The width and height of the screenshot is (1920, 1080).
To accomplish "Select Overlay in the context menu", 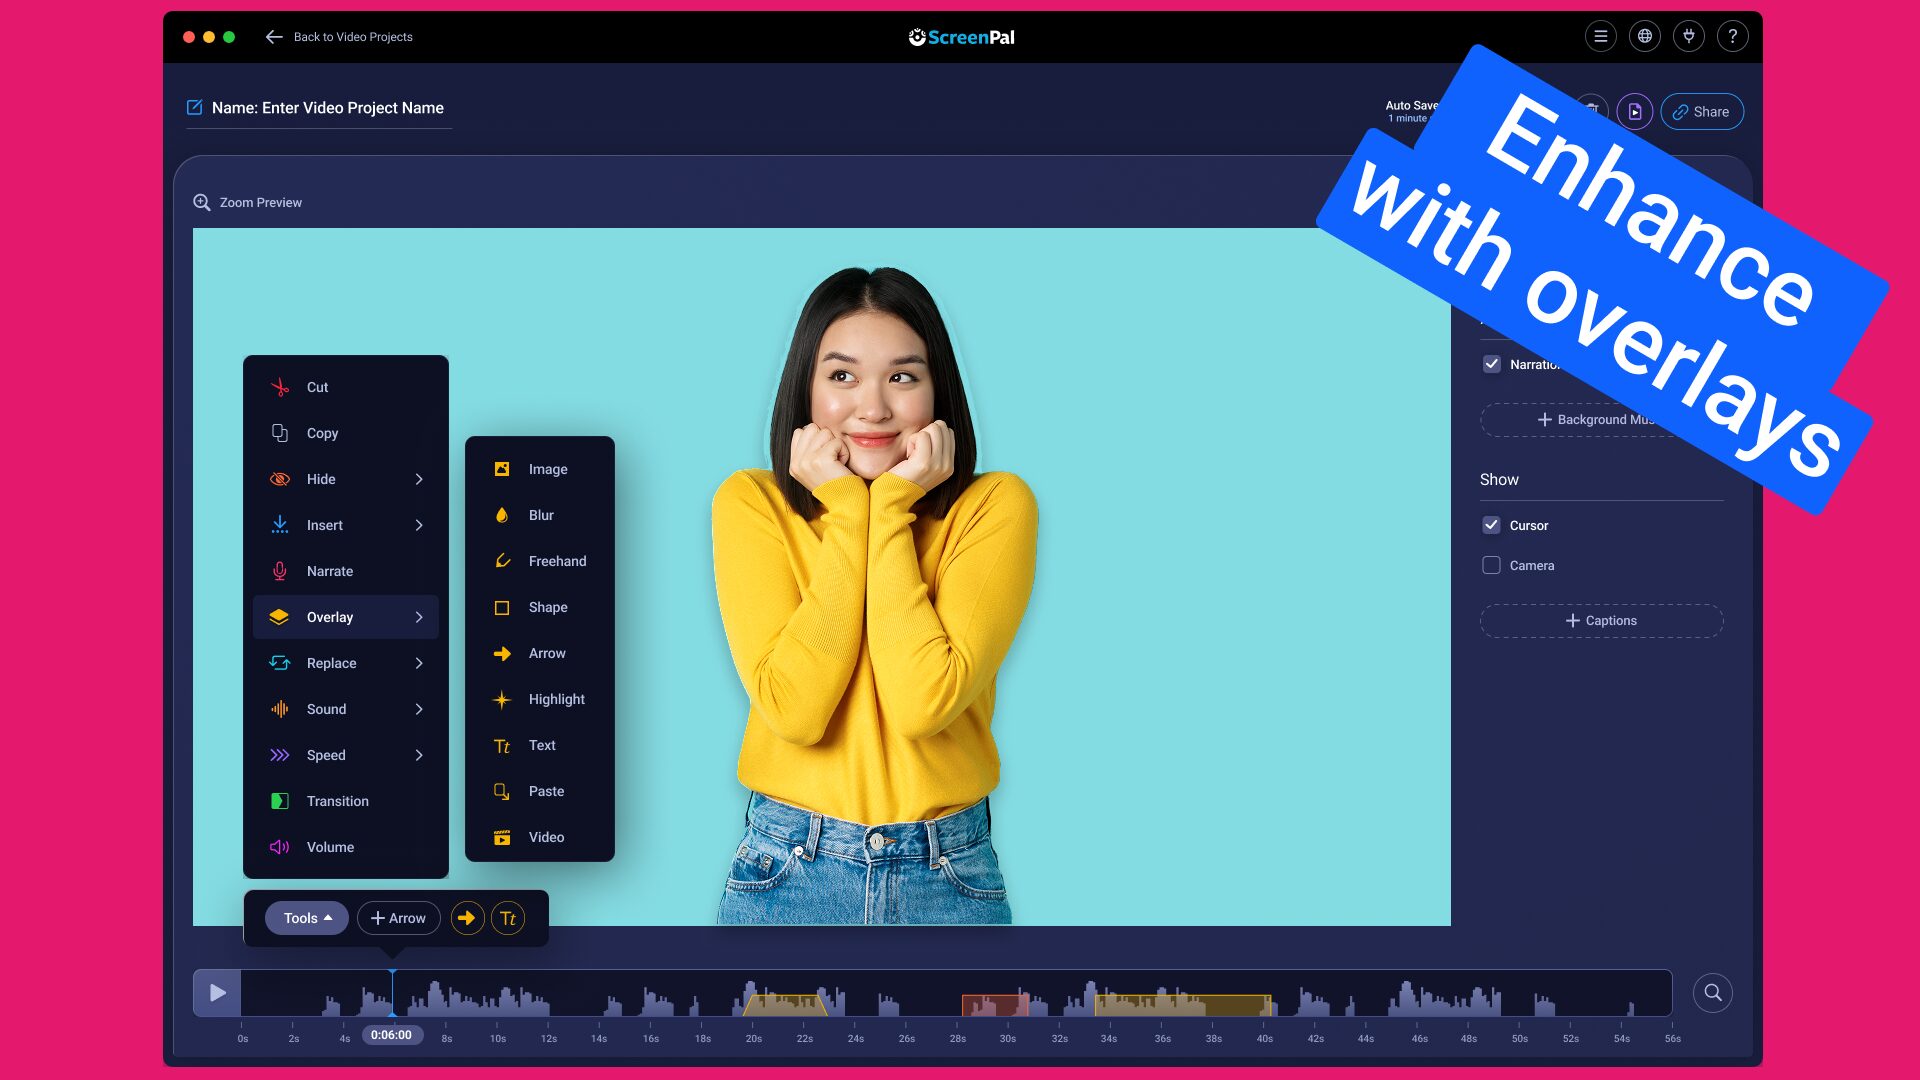I will pos(330,617).
